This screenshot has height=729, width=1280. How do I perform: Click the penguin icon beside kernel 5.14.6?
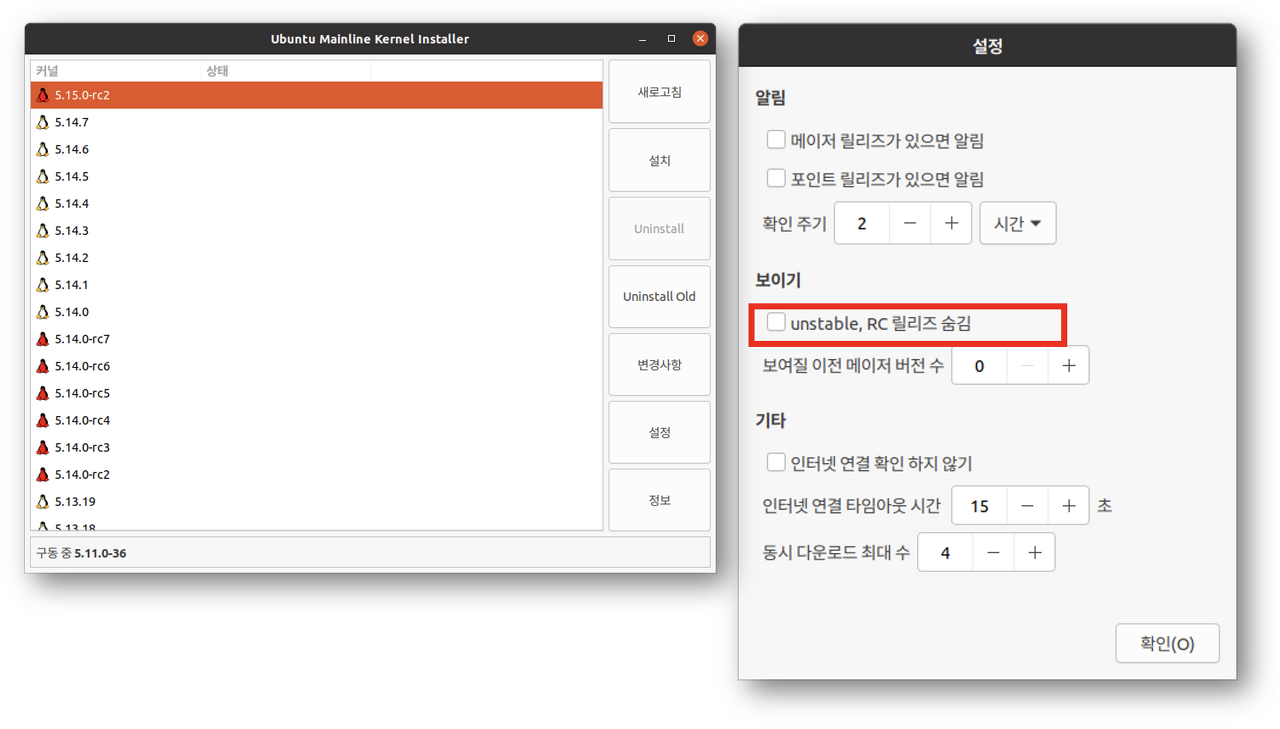(x=42, y=149)
